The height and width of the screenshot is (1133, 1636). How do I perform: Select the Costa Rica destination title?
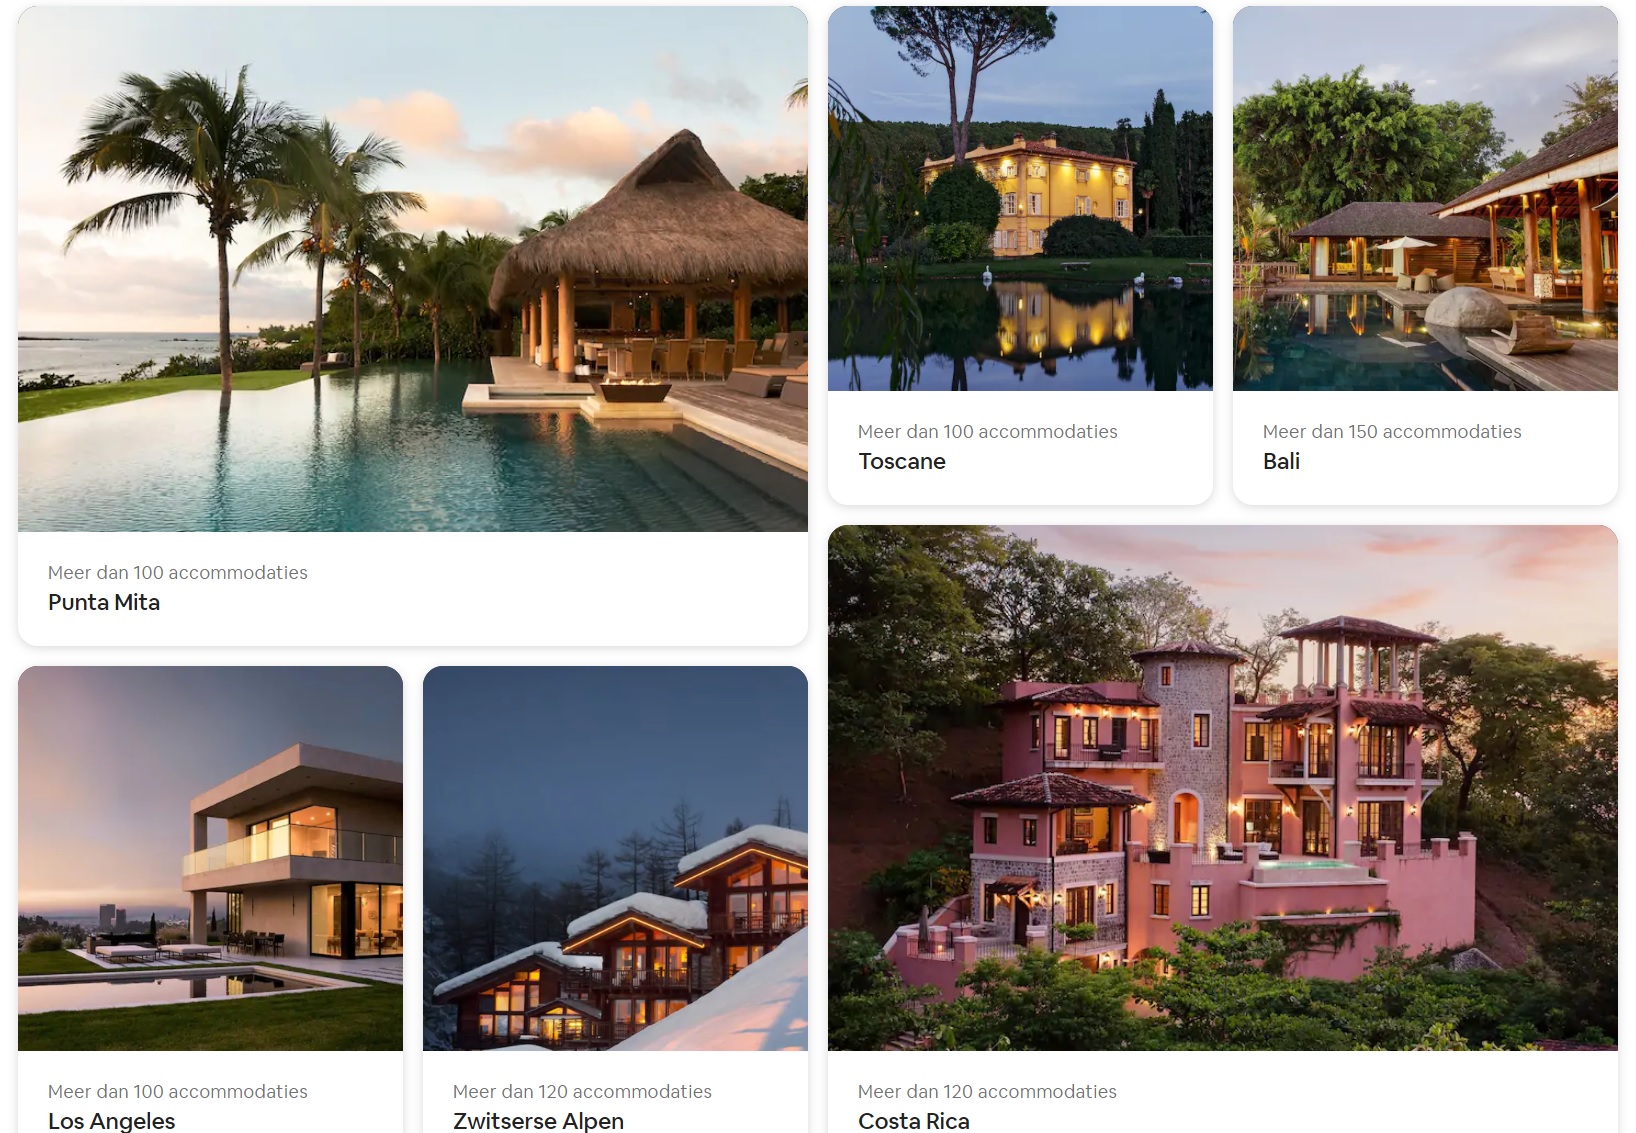(914, 1121)
